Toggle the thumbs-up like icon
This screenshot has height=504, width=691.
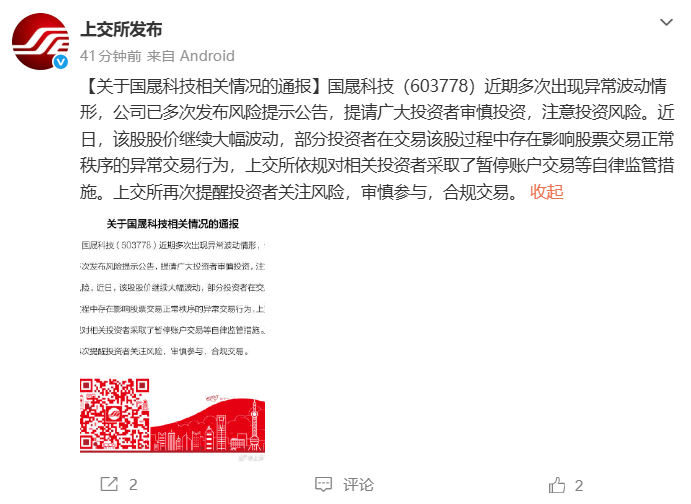point(557,485)
